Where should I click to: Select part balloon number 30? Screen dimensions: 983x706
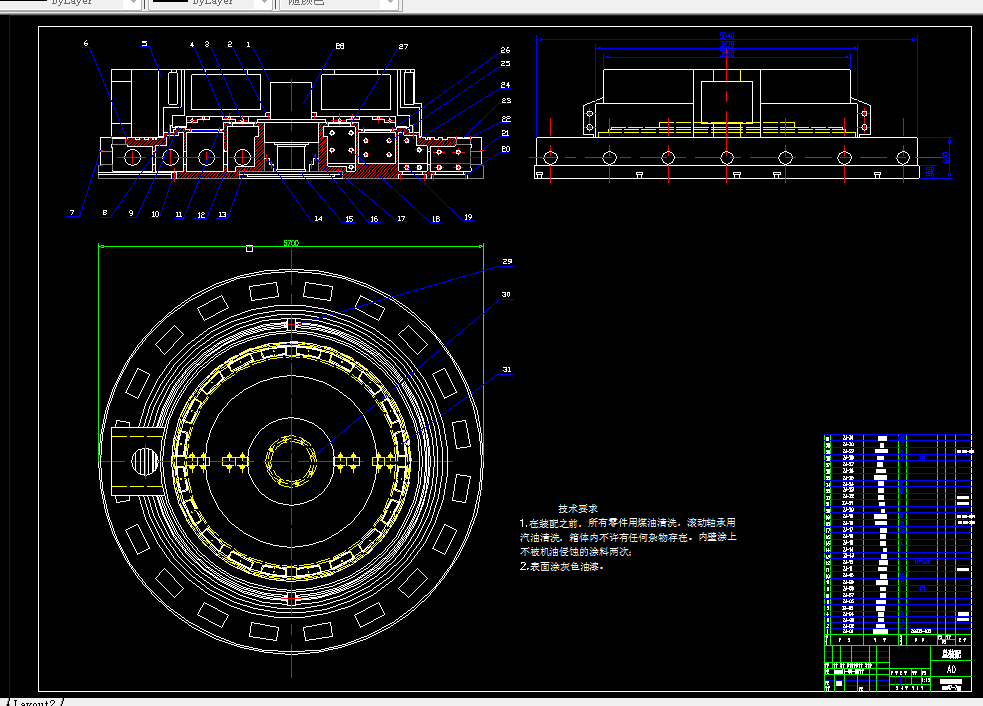pyautogui.click(x=505, y=295)
